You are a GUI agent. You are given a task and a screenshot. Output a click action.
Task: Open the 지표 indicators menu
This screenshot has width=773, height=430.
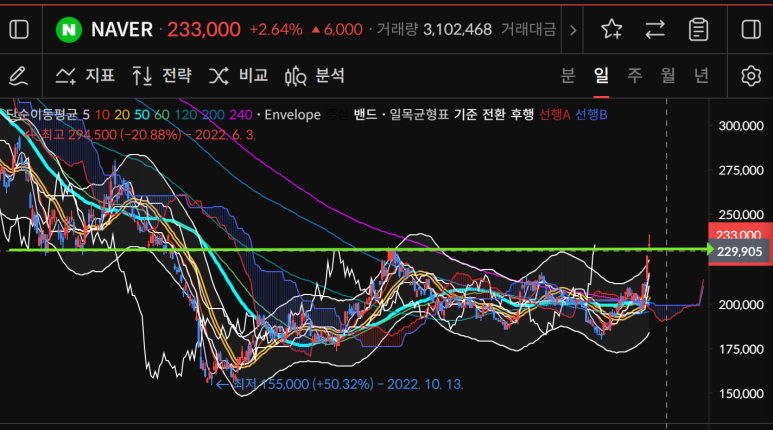tap(85, 76)
